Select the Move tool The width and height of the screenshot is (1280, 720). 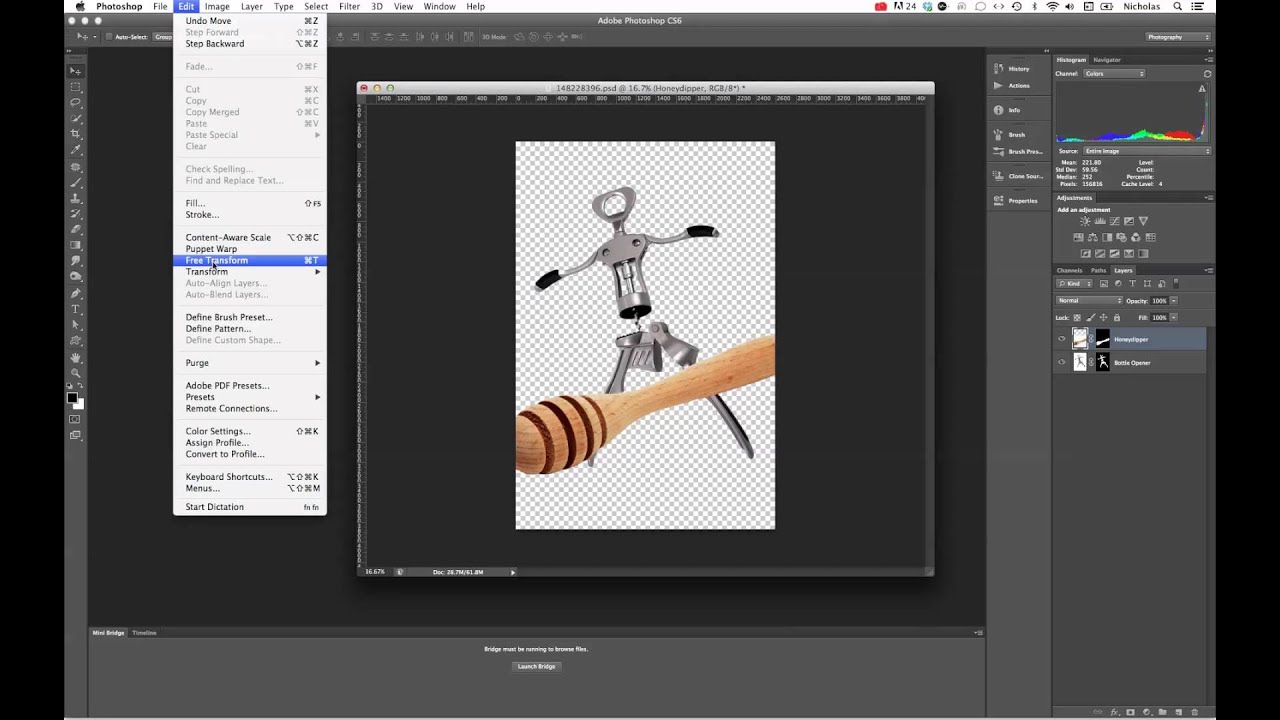[x=75, y=71]
